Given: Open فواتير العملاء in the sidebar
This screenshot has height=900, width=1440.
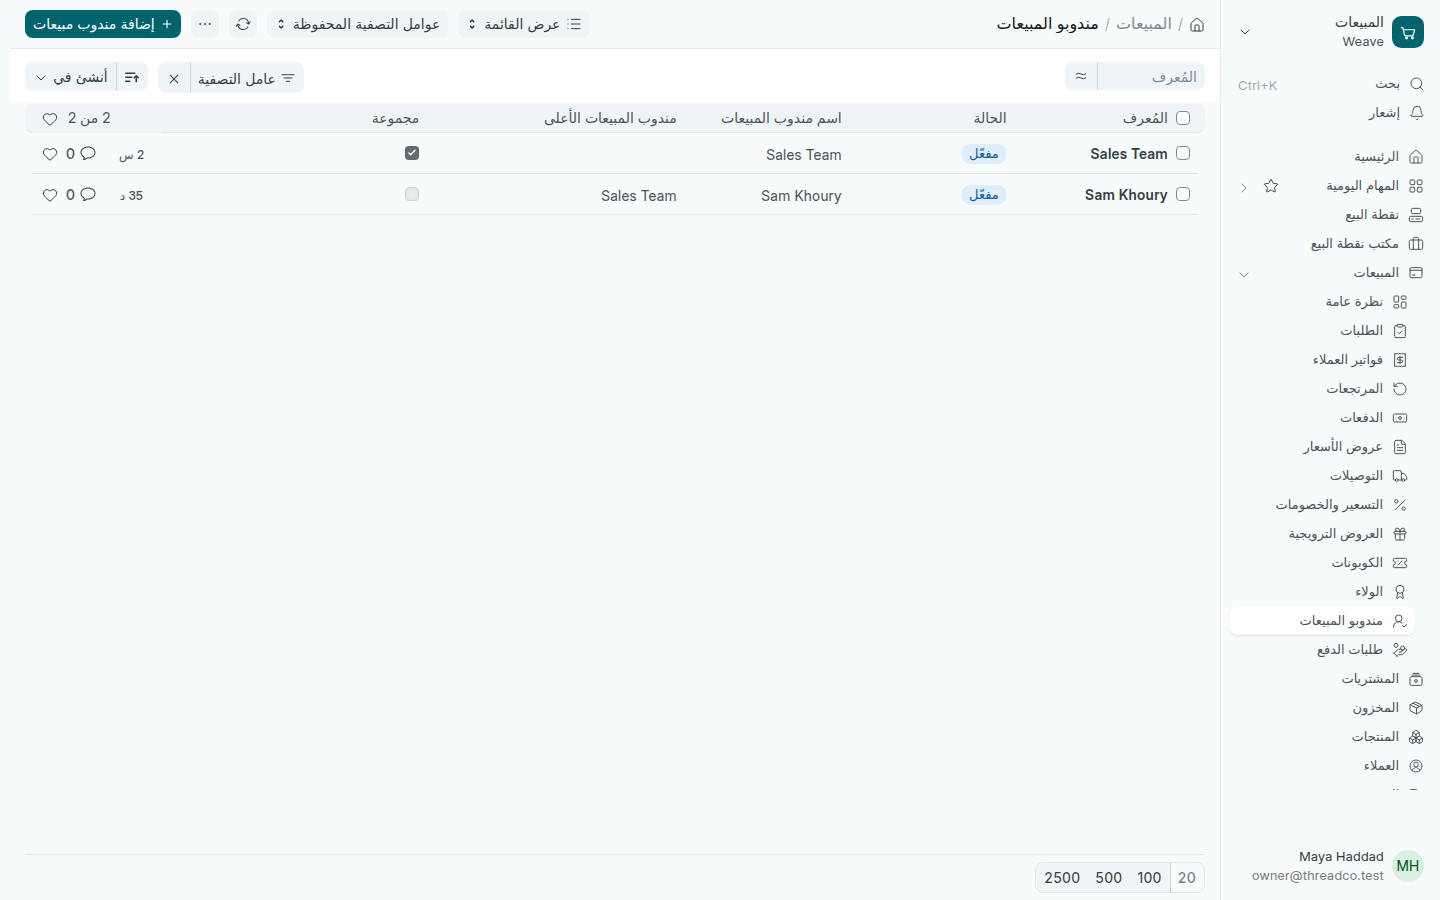Looking at the screenshot, I should pyautogui.click(x=1322, y=360).
